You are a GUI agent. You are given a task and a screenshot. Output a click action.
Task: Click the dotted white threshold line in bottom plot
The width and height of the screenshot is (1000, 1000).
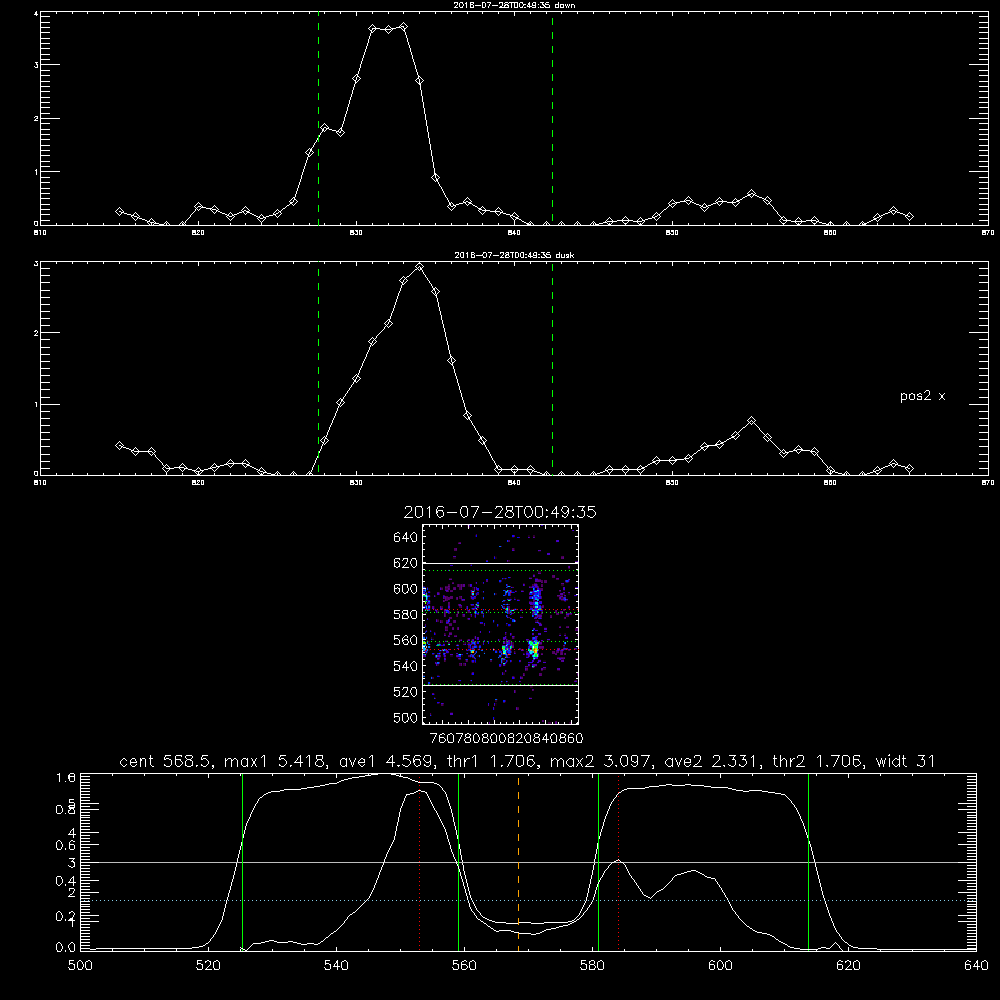(528, 901)
